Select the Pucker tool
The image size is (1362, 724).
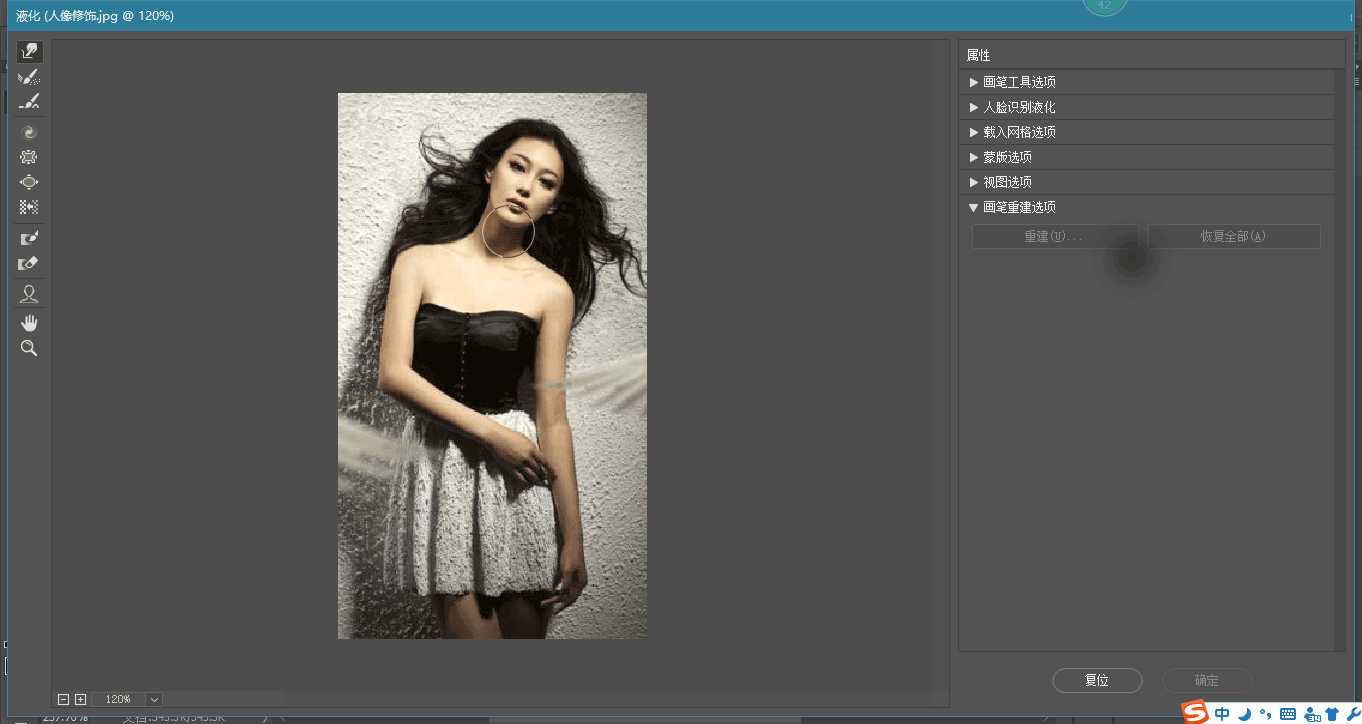29,156
